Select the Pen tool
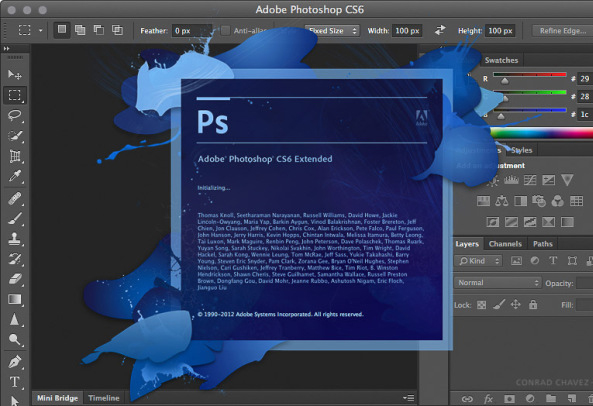 [x=15, y=362]
